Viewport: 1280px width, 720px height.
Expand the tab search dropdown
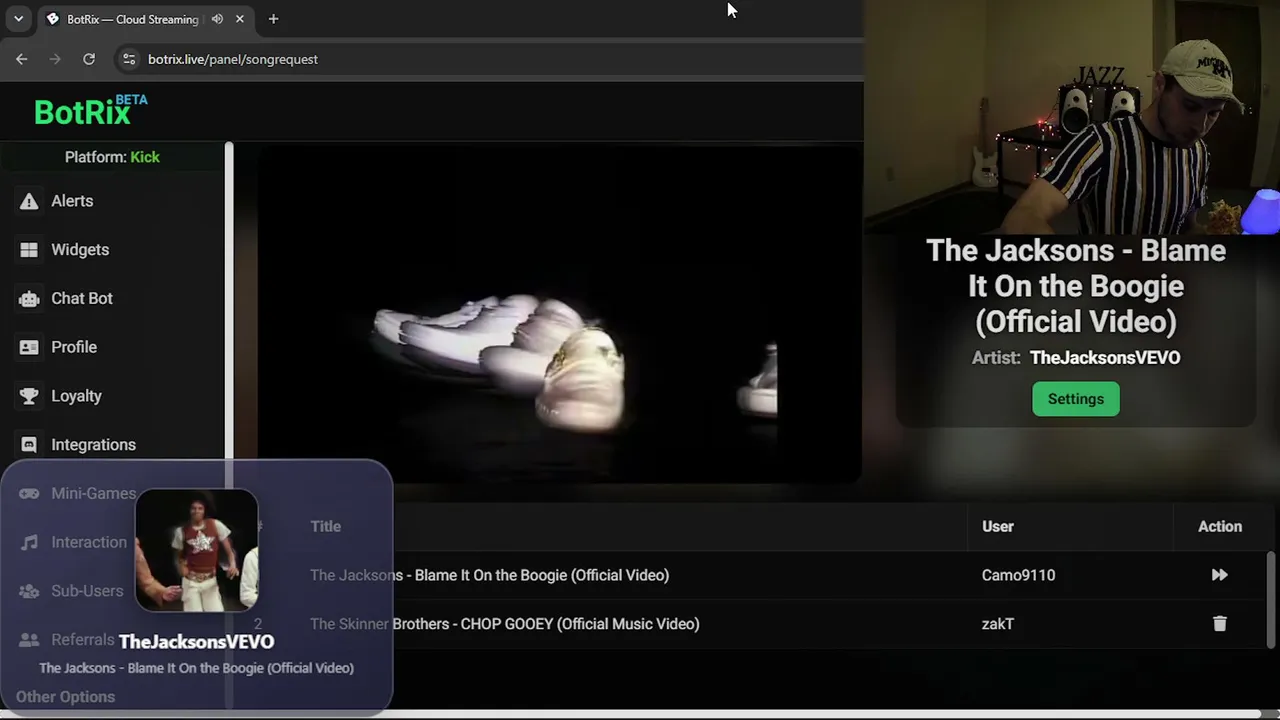[18, 19]
